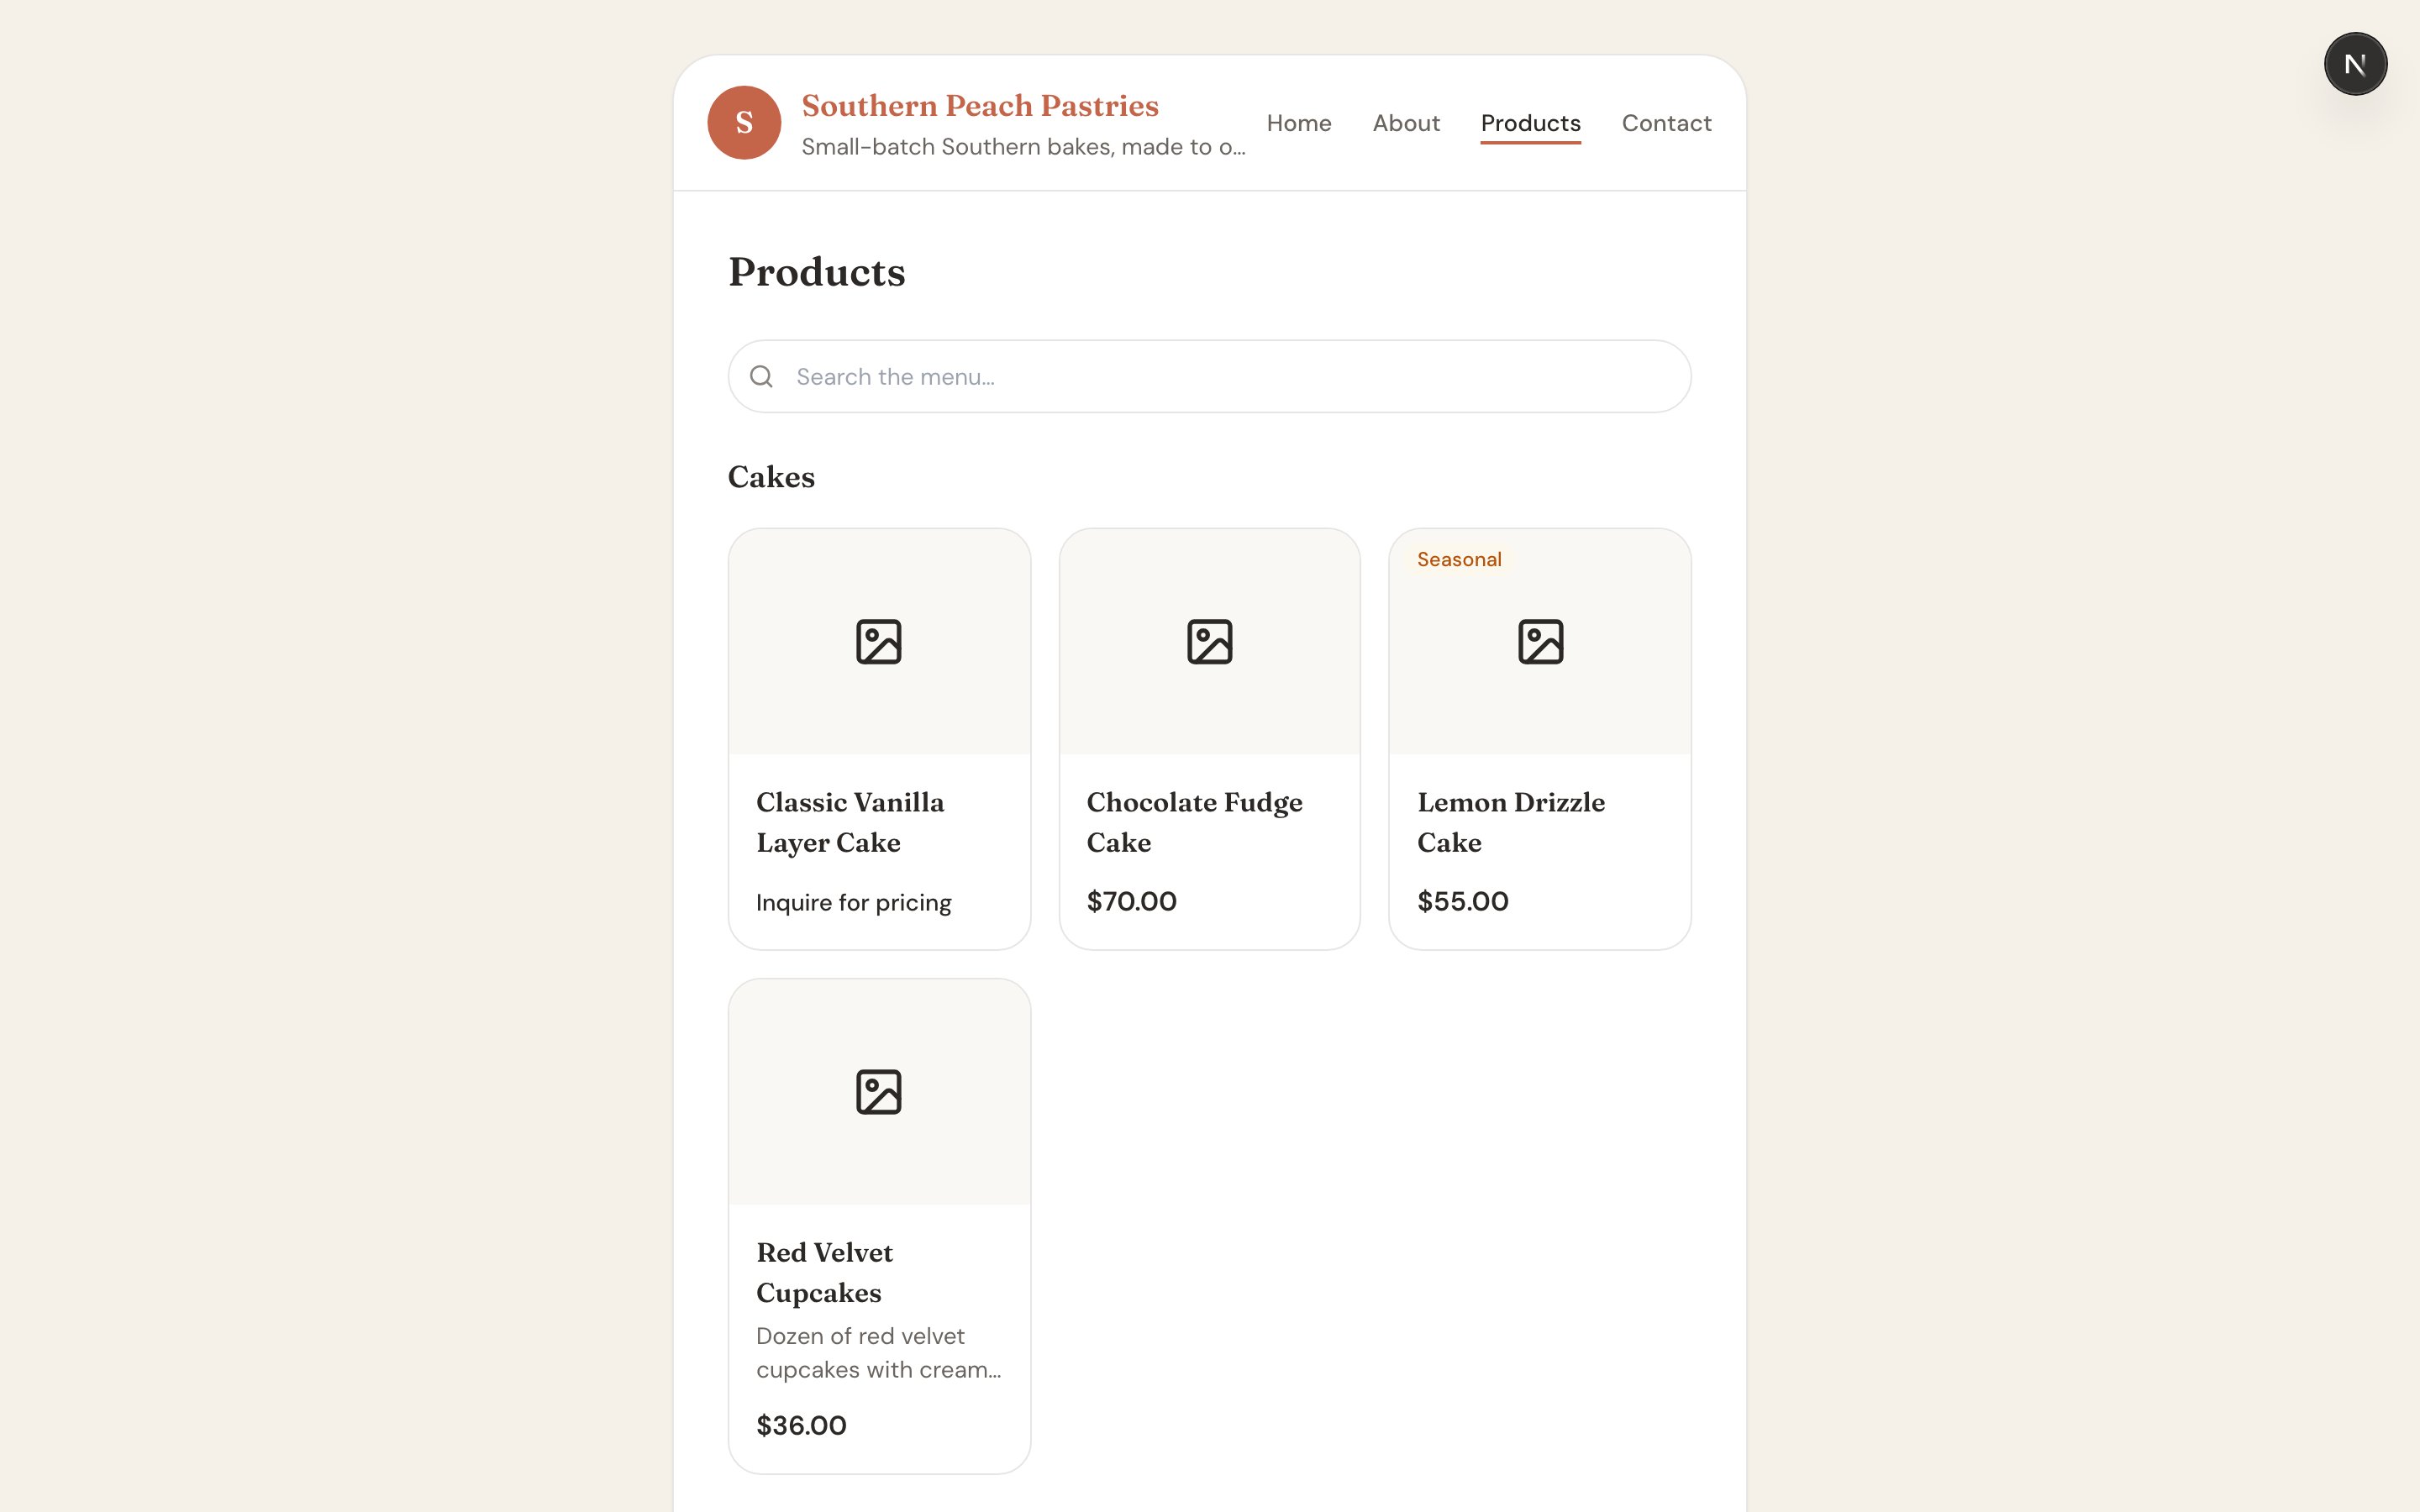2420x1512 pixels.
Task: Click the Products page heading
Action: (x=816, y=272)
